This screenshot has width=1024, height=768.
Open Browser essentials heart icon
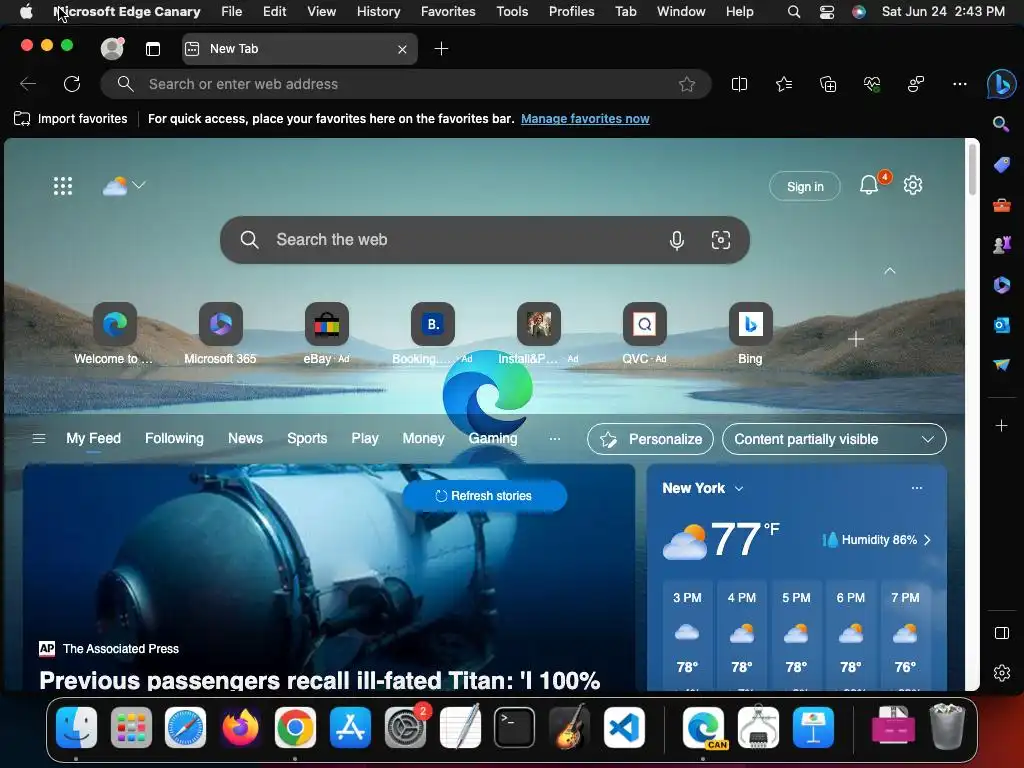[872, 84]
